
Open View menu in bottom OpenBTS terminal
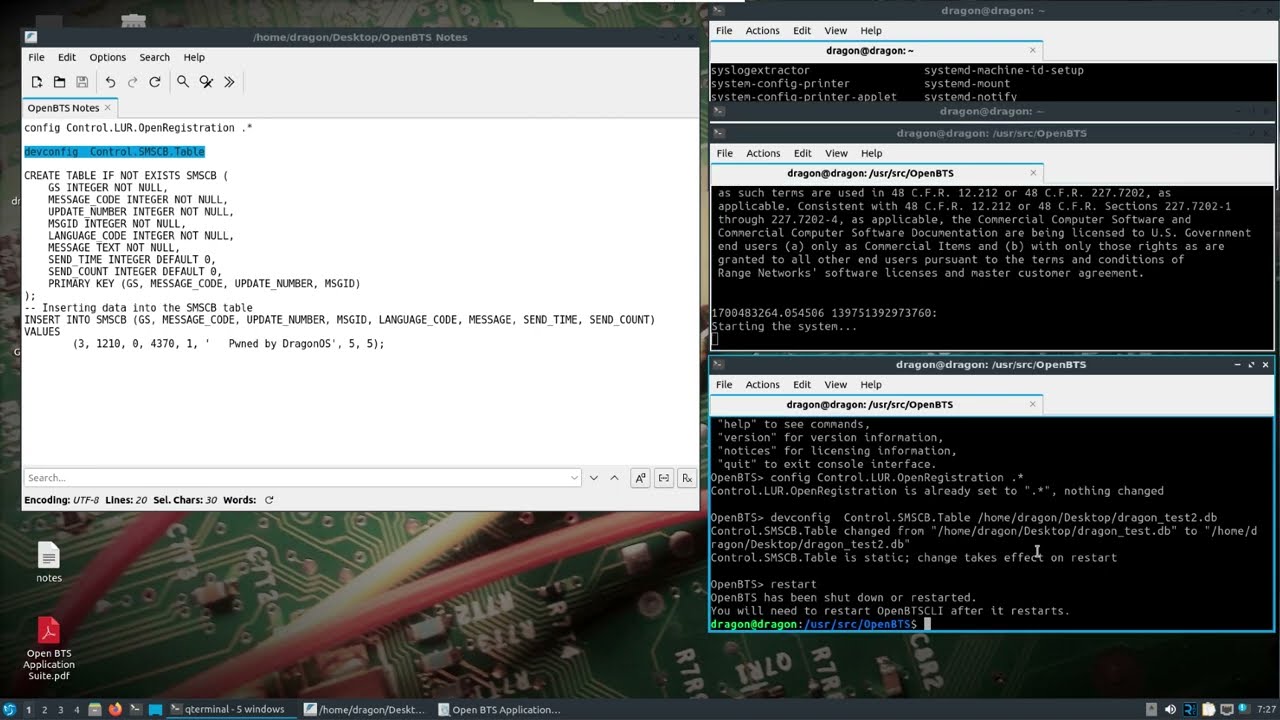pos(836,385)
